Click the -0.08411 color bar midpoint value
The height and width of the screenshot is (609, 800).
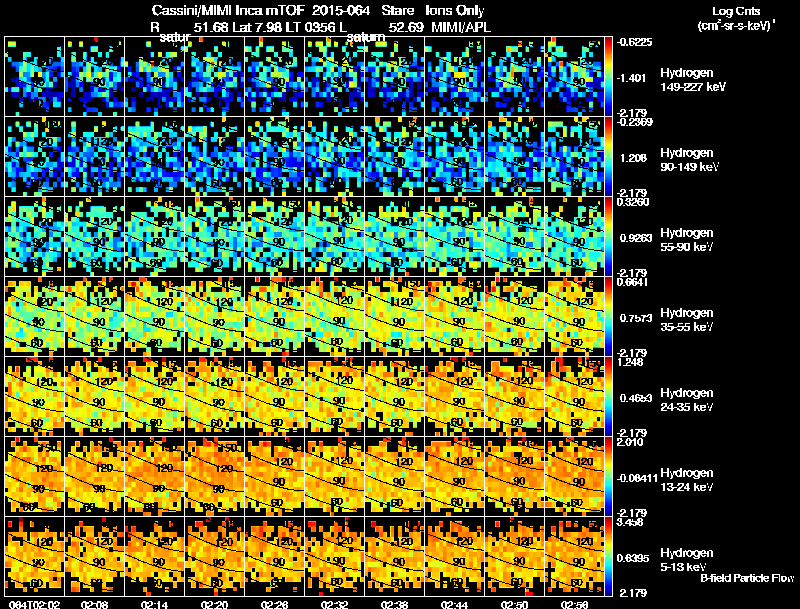point(637,478)
